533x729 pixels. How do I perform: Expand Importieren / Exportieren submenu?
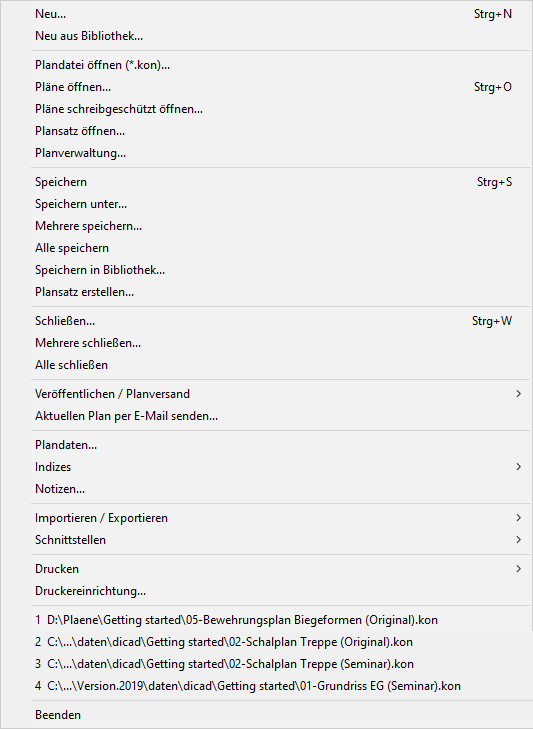point(280,518)
